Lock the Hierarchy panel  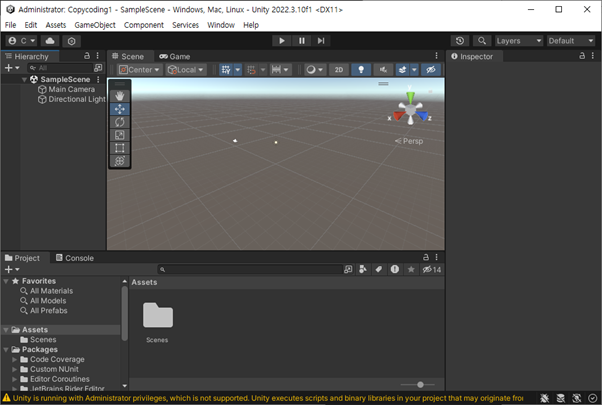coord(87,56)
